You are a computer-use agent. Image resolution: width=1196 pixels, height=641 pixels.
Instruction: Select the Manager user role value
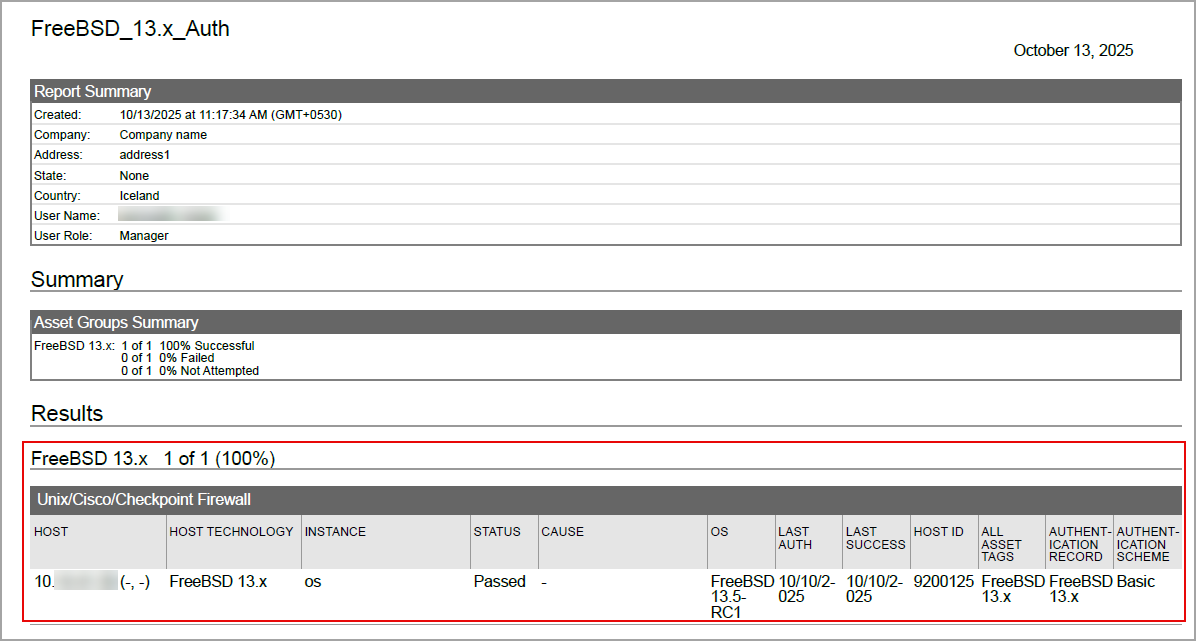click(x=144, y=236)
